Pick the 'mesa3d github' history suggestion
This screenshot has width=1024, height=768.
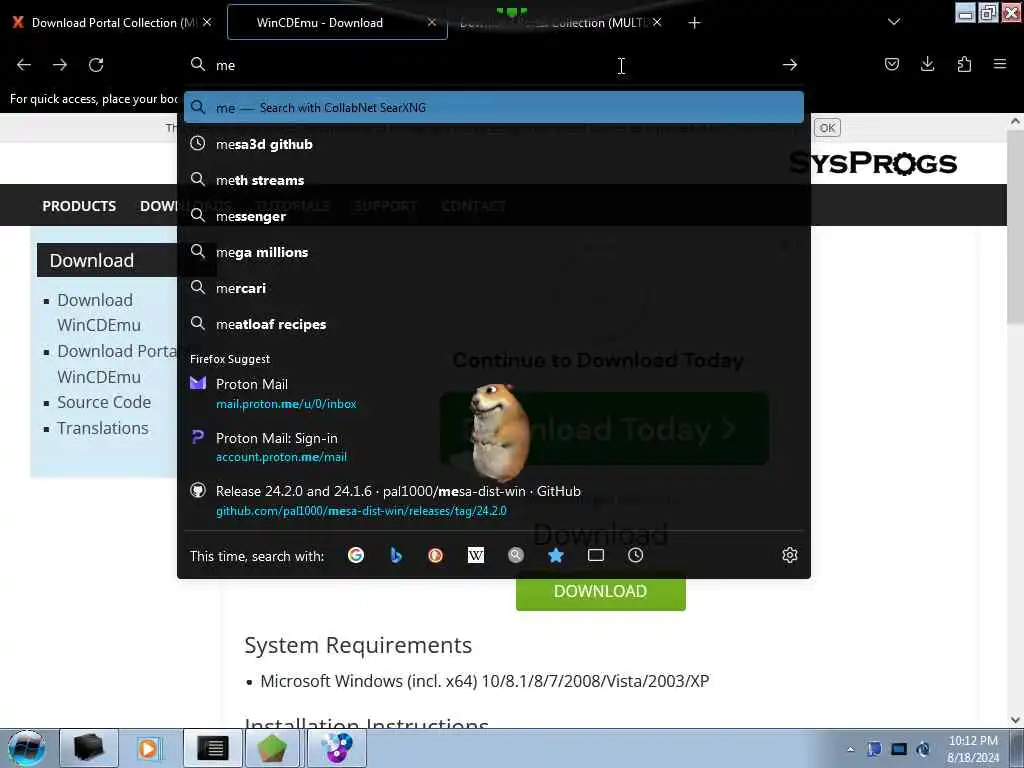(x=494, y=144)
